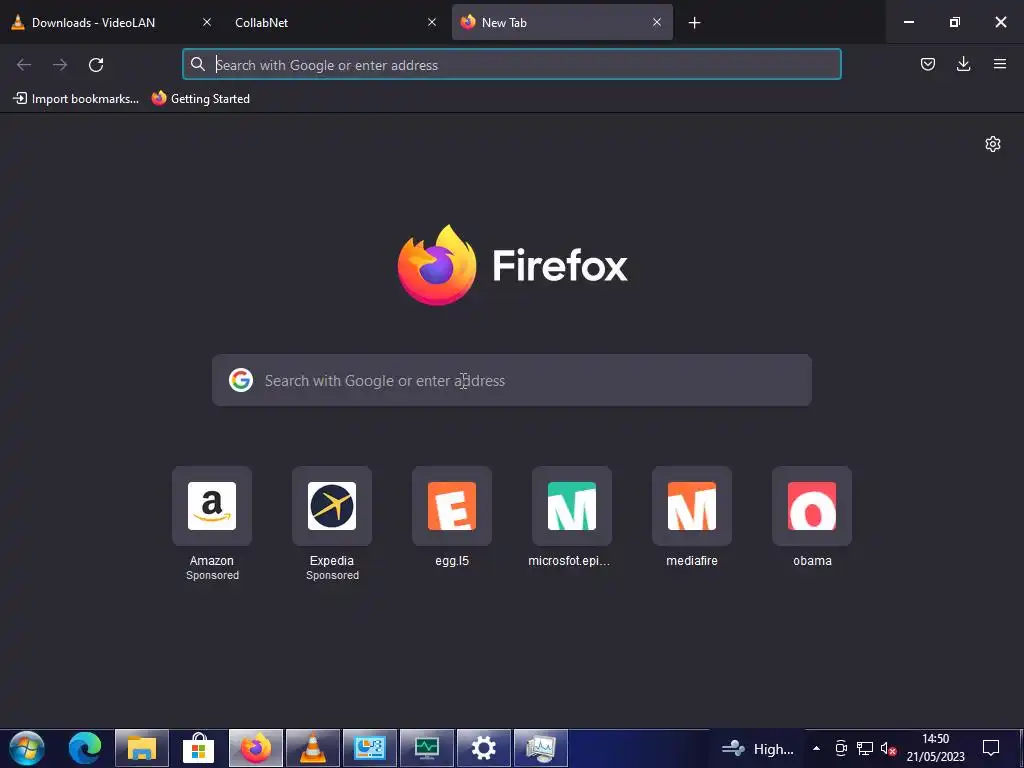
Task: Open the notification center icon
Action: pos(991,748)
